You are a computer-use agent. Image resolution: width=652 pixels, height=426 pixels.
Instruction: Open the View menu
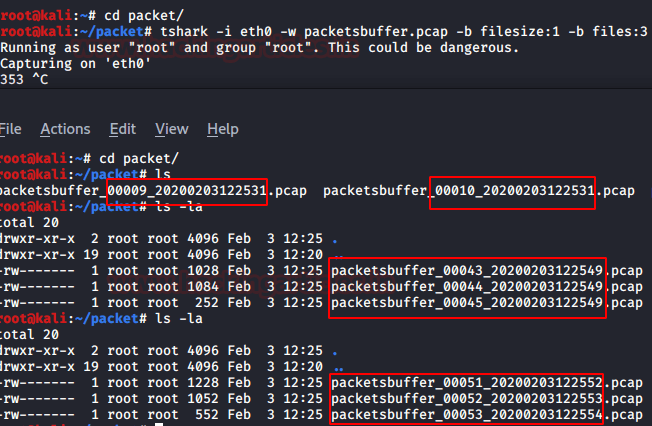point(171,129)
